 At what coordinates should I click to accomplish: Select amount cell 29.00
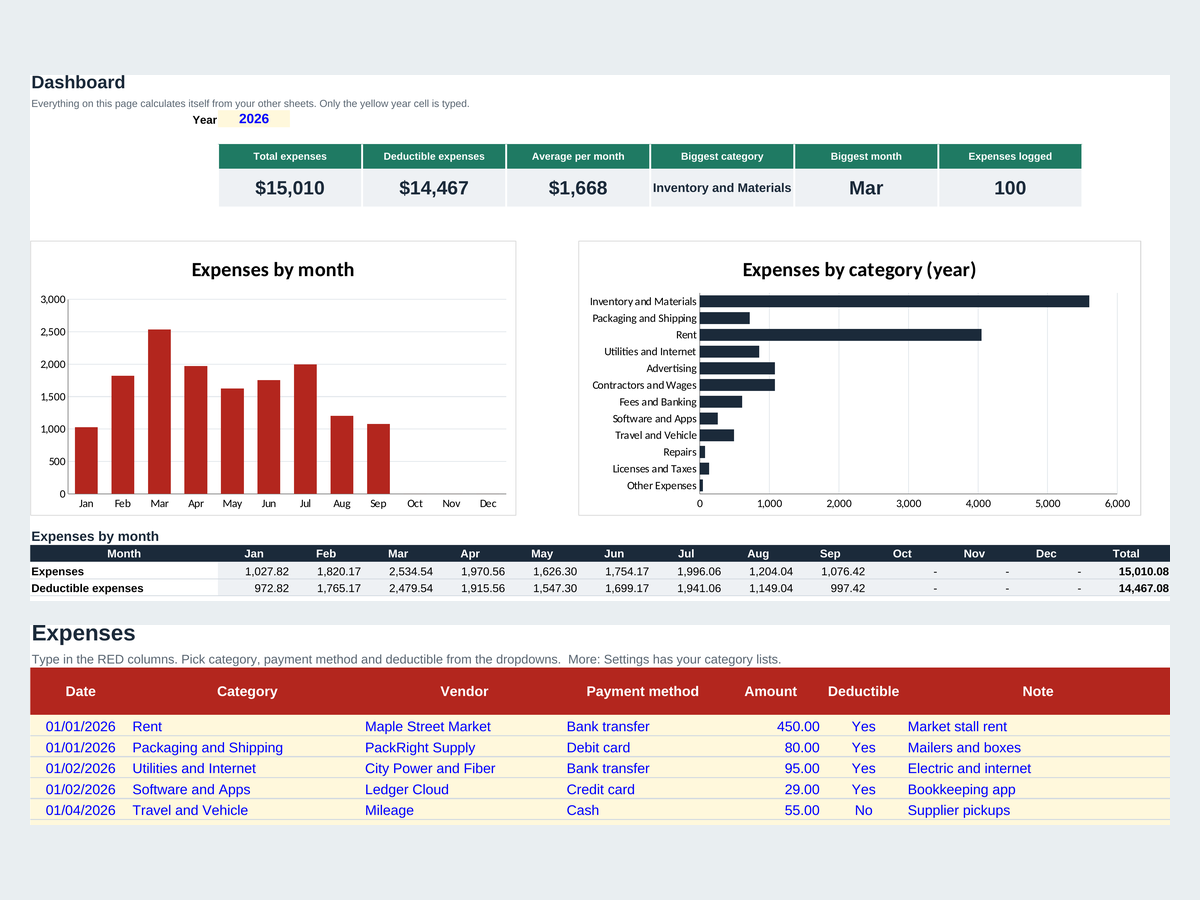pyautogui.click(x=771, y=789)
